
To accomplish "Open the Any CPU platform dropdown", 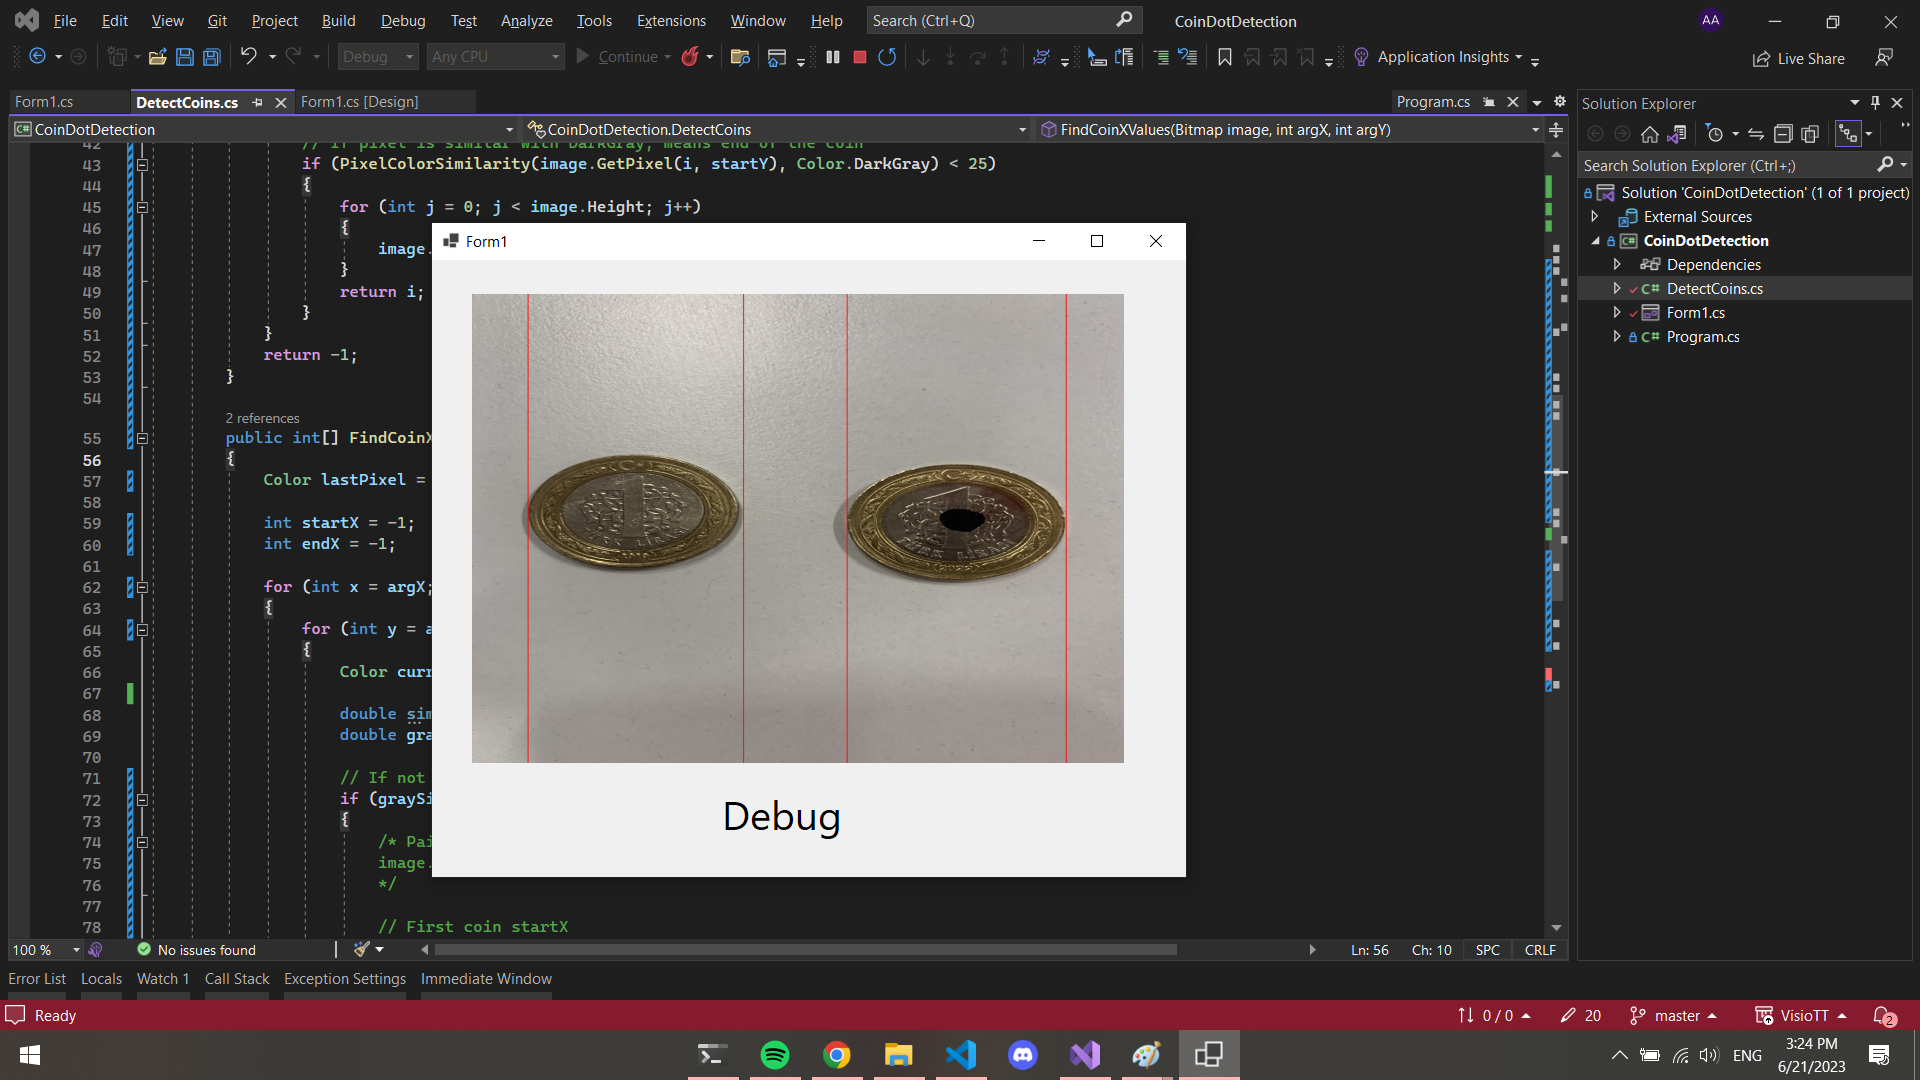I will coord(495,57).
